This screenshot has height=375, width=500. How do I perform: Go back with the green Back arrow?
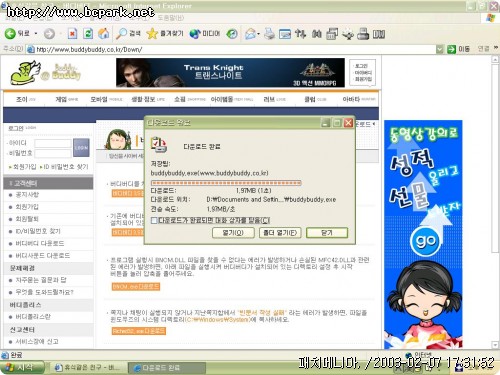tap(10, 33)
